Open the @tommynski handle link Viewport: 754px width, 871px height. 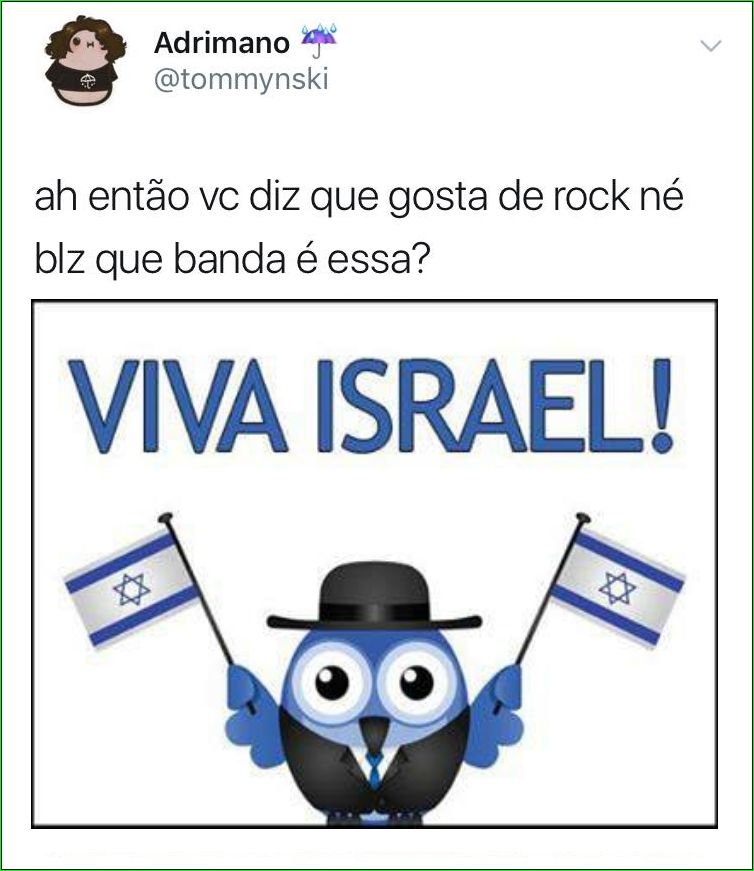pyautogui.click(x=241, y=79)
